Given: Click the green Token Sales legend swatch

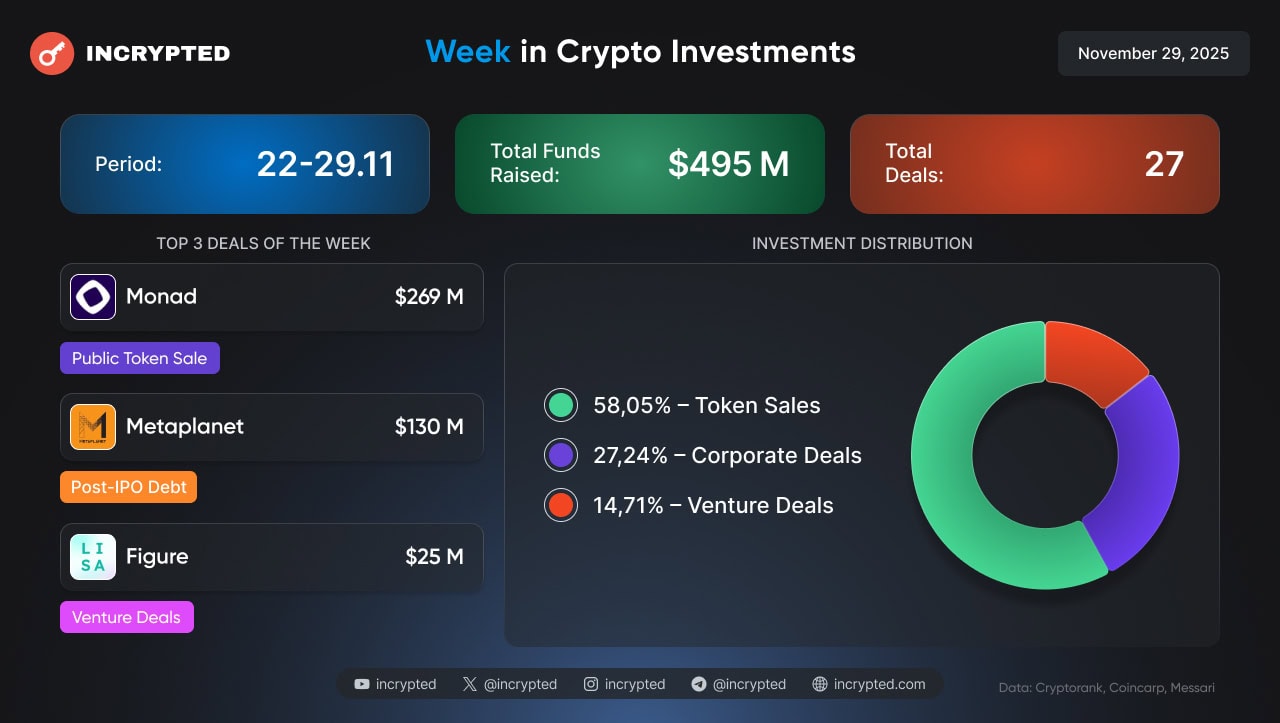Looking at the screenshot, I should [x=561, y=405].
